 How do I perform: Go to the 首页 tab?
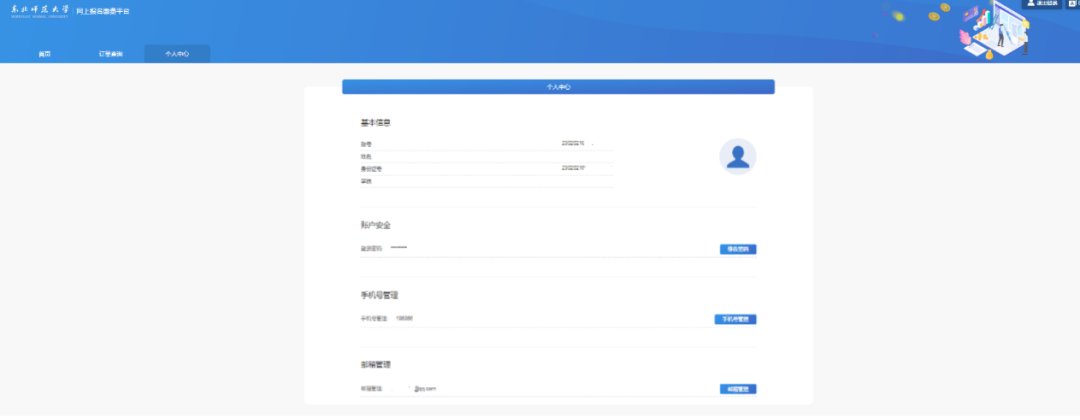[x=45, y=54]
